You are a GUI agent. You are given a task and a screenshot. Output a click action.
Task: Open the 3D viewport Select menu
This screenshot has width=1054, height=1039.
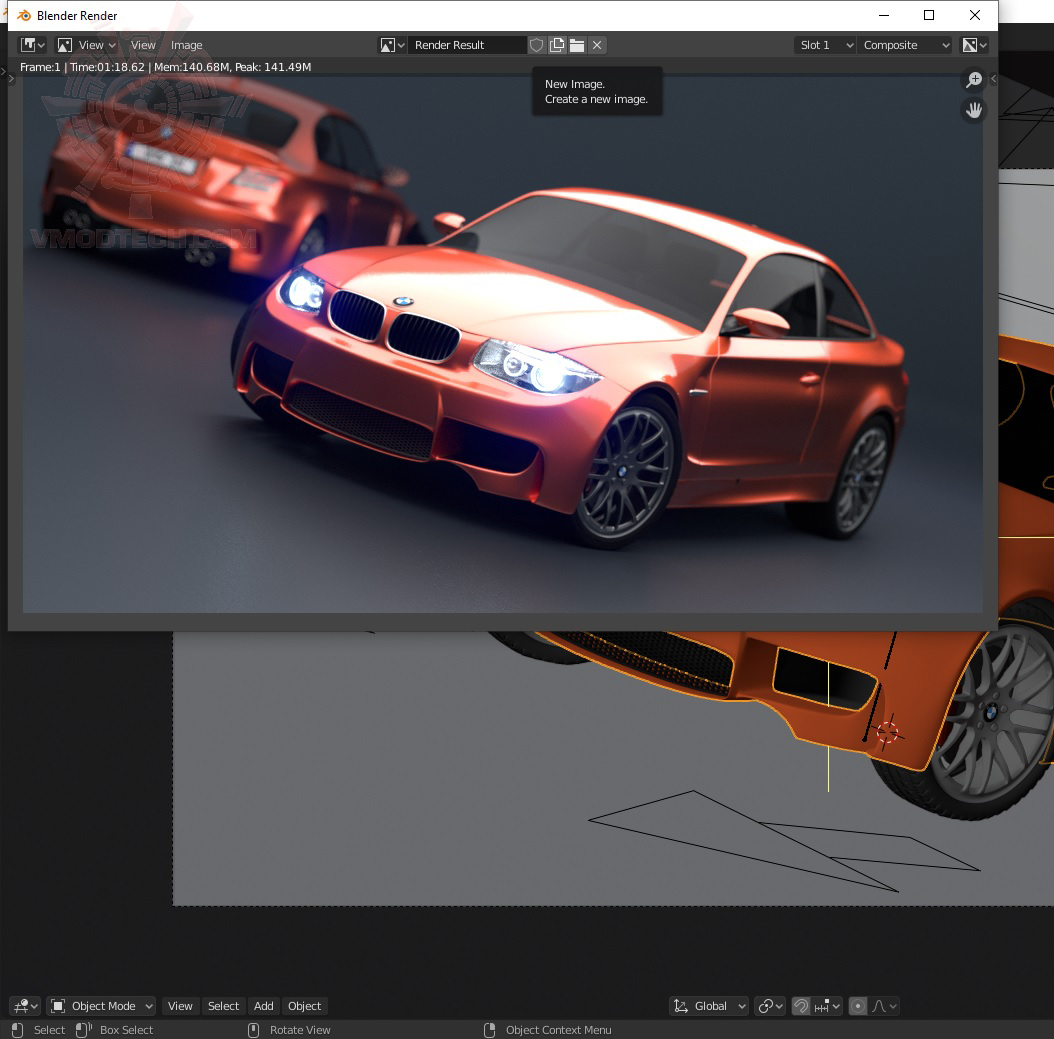pos(223,1006)
